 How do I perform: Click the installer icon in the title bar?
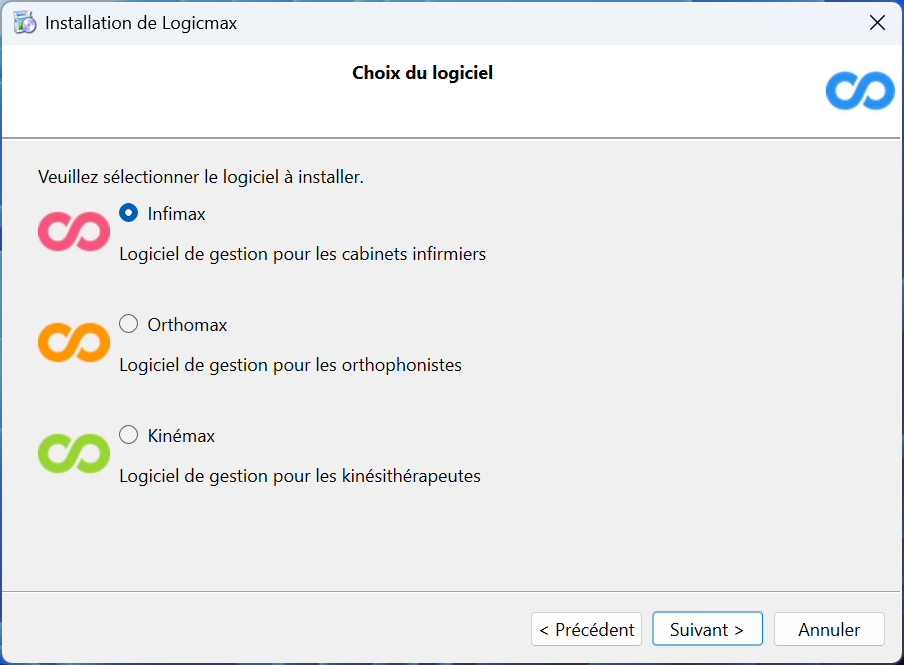[25, 23]
